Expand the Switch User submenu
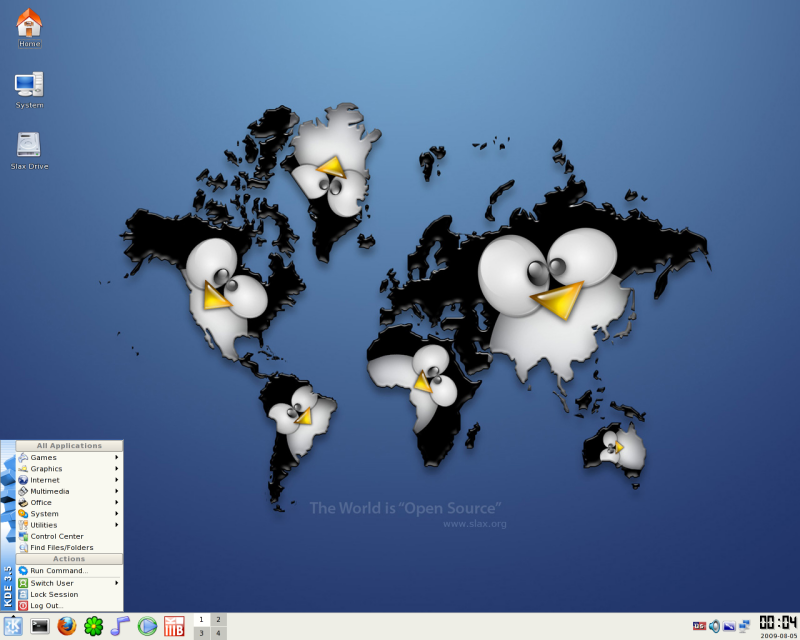The height and width of the screenshot is (640, 800). tap(69, 583)
